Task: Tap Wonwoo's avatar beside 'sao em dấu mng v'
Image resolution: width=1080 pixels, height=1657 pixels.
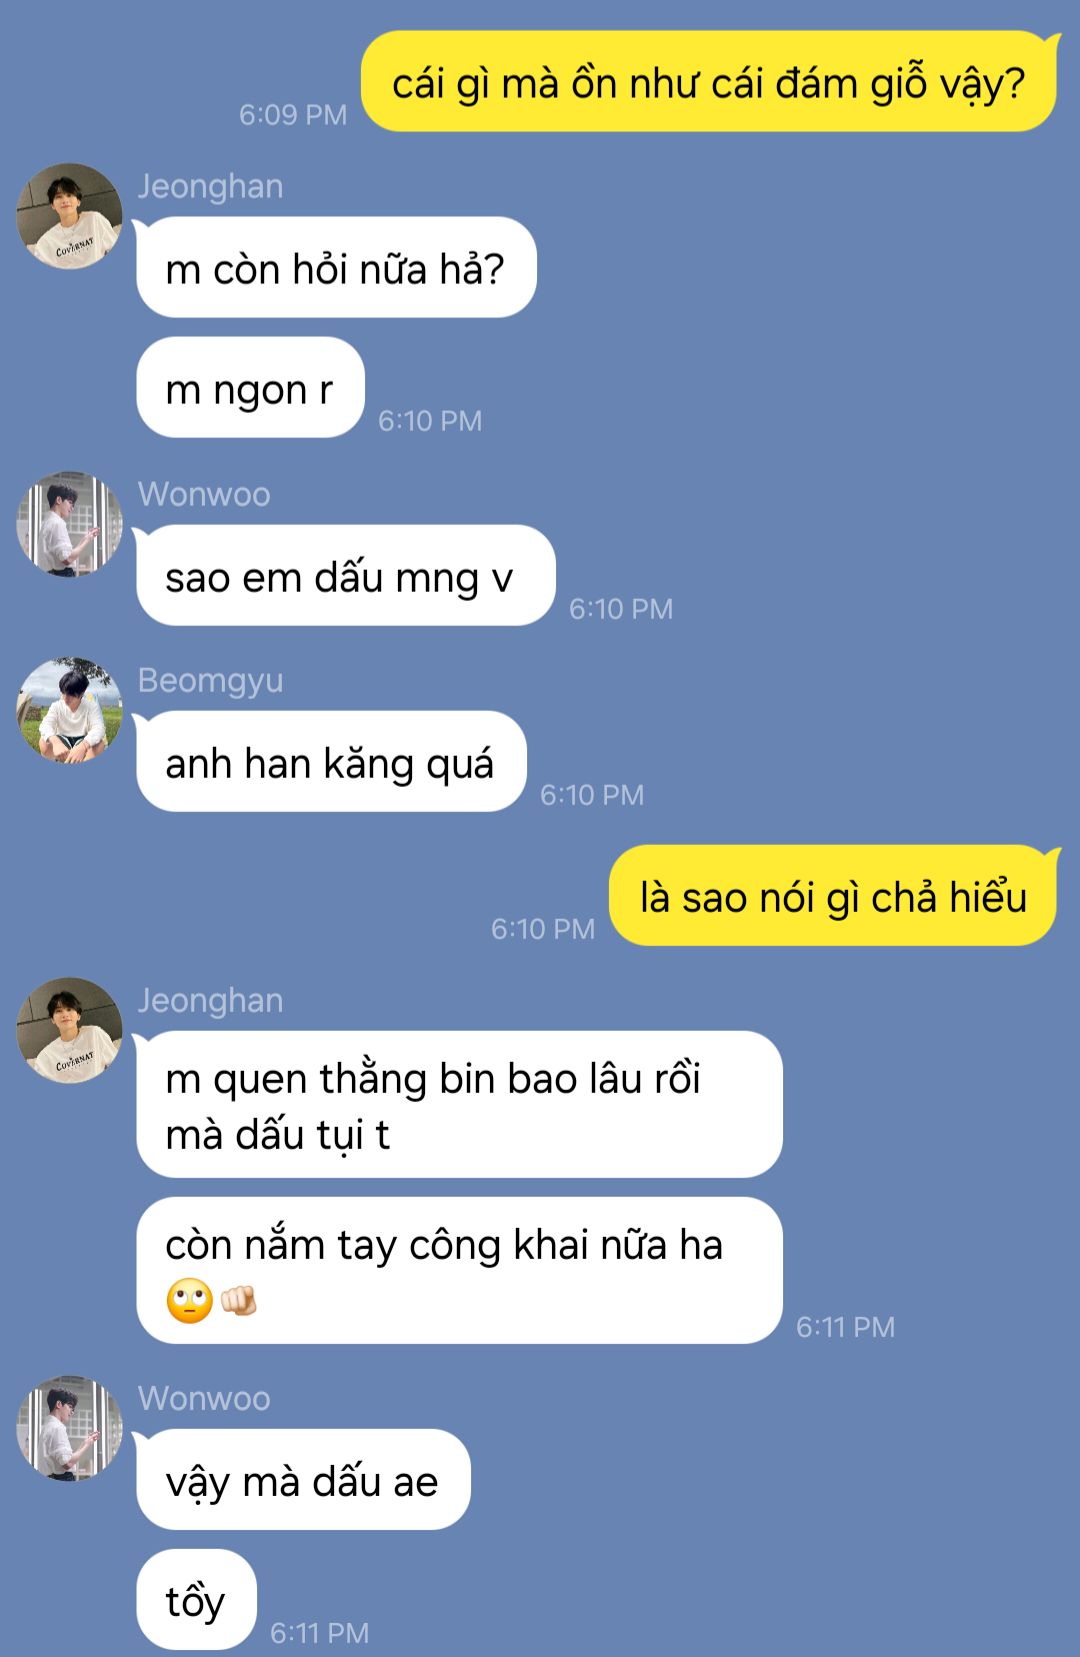Action: [69, 524]
